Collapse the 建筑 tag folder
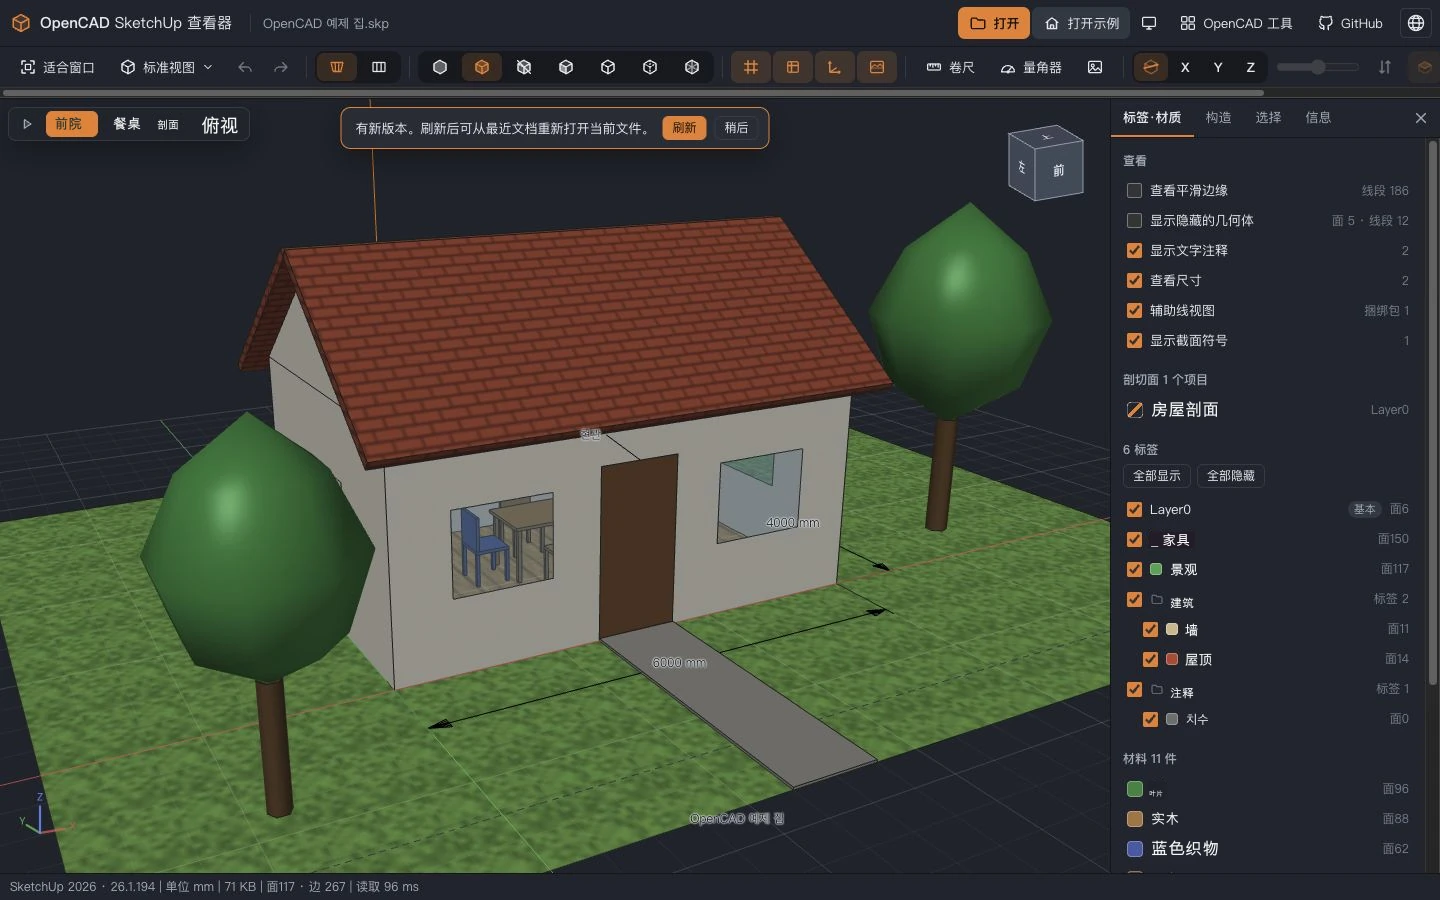The image size is (1440, 900). [1157, 600]
